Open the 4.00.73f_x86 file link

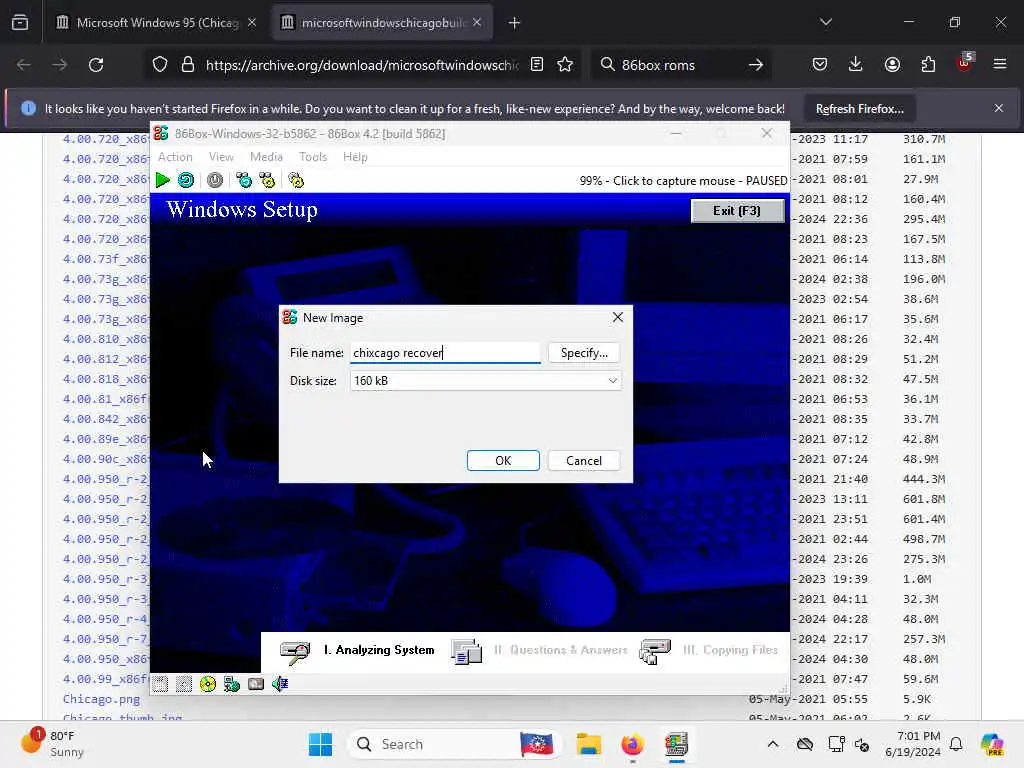point(105,259)
